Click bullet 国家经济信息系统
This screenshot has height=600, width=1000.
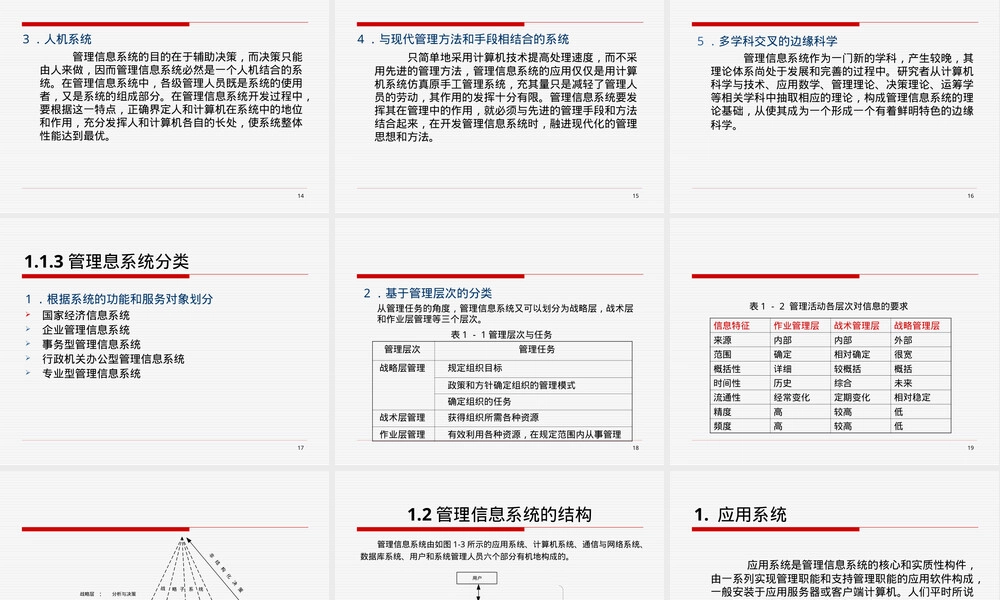point(86,315)
